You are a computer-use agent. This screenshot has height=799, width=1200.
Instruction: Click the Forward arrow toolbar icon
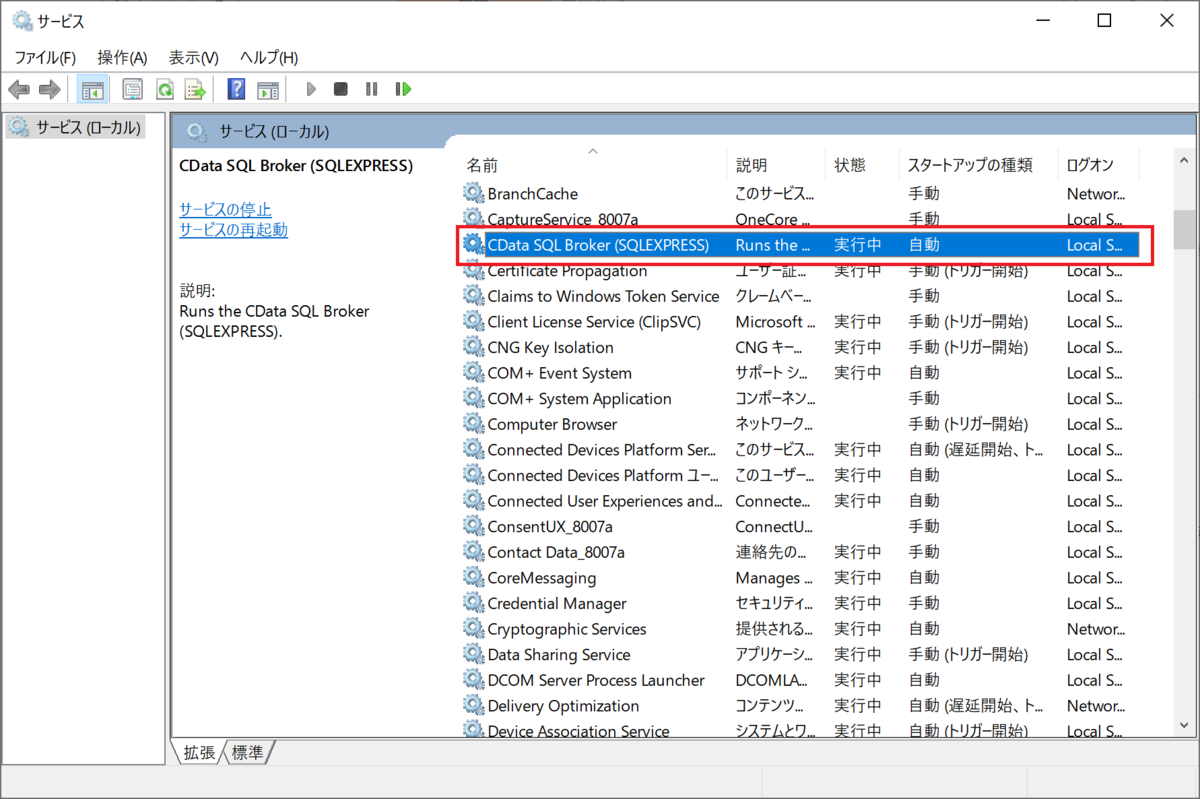tap(49, 90)
